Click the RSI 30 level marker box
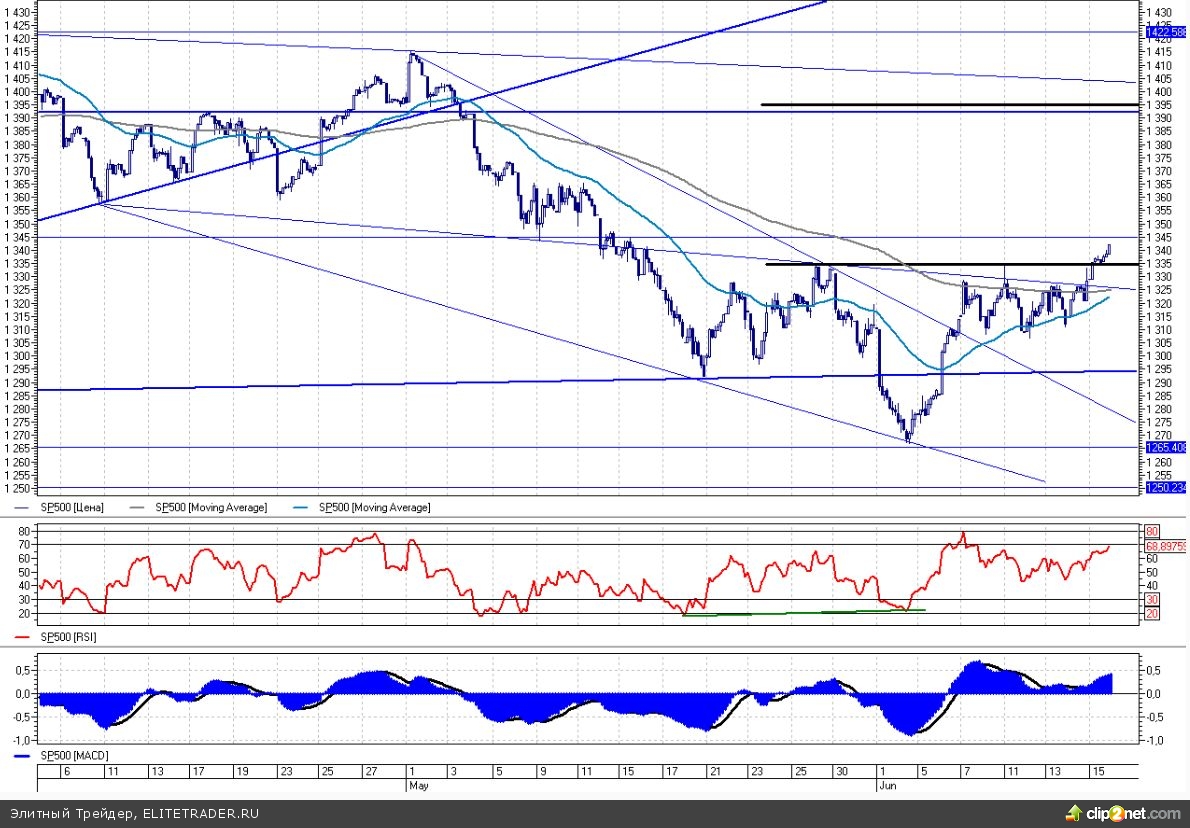 tap(1152, 599)
